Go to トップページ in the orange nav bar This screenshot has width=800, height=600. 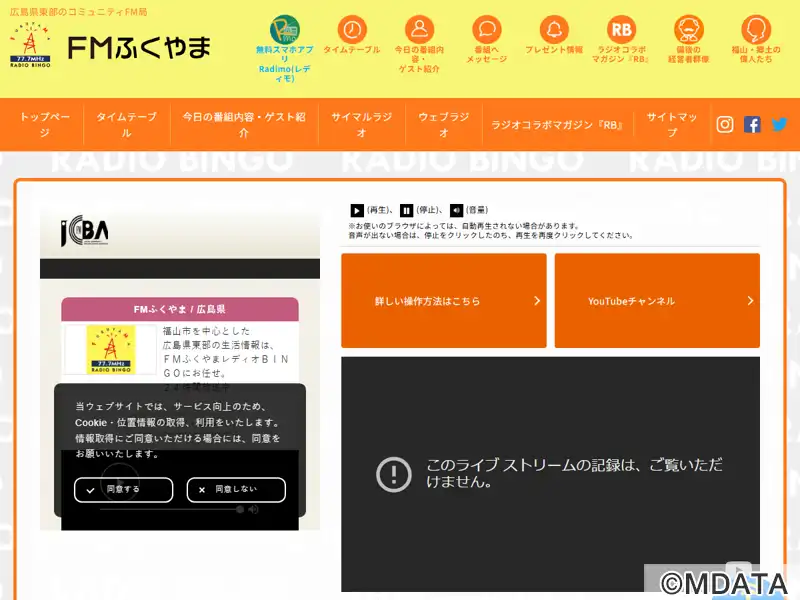[44, 124]
